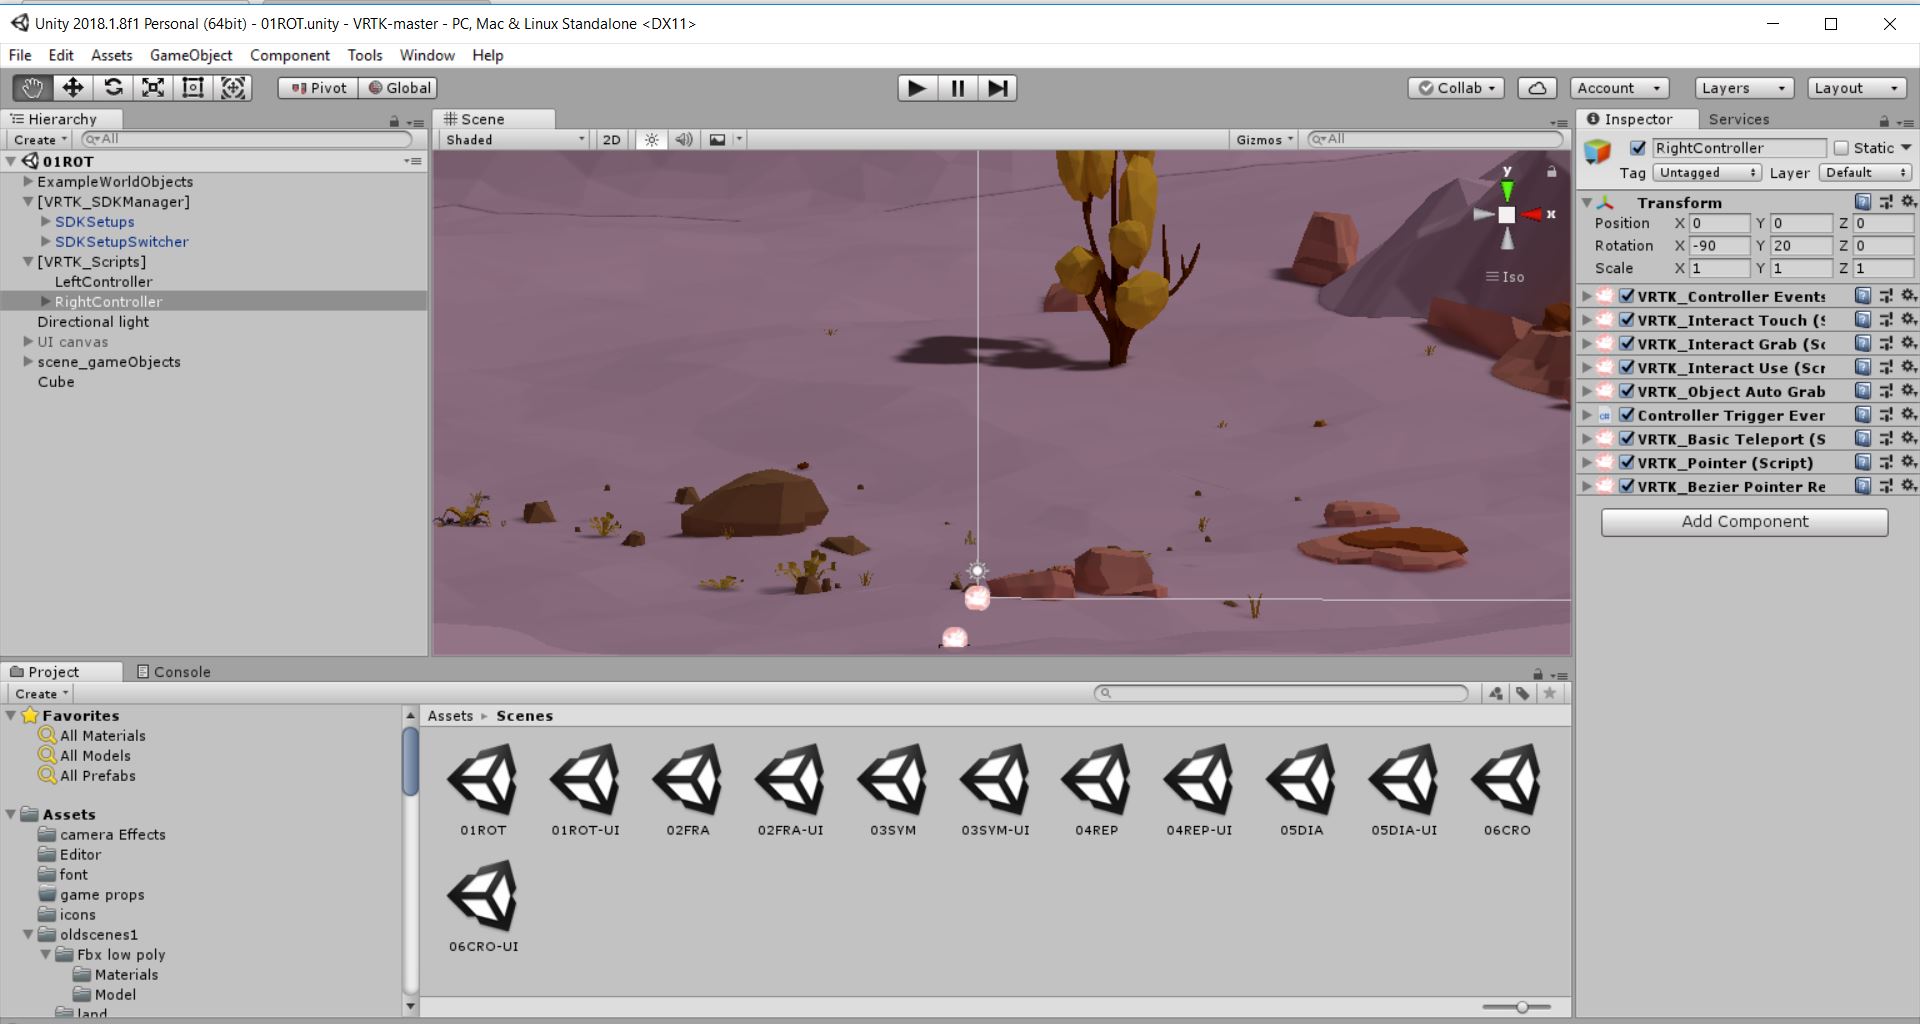Image resolution: width=1920 pixels, height=1024 pixels.
Task: Search project by label icon
Action: coord(1523,693)
